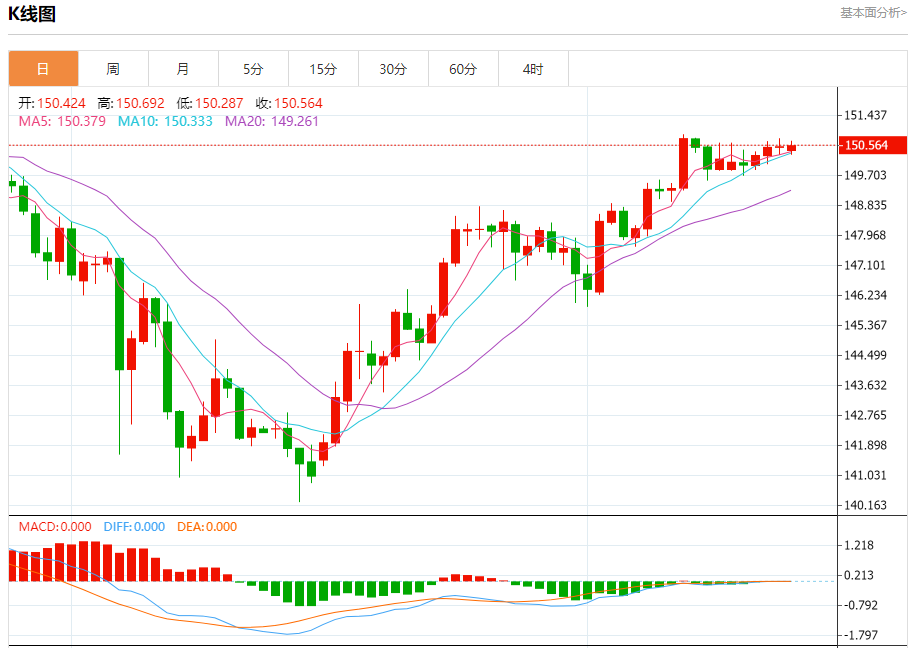Screen dimensions: 913x648
Task: Click the 151.437 price axis label
Action: [x=866, y=115]
